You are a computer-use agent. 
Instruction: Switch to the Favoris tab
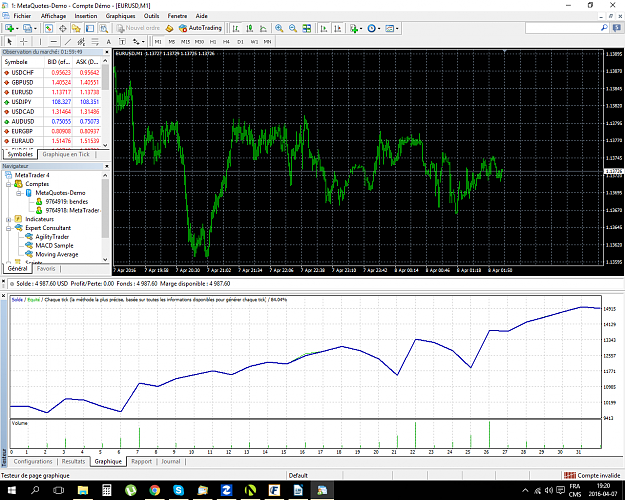click(46, 269)
